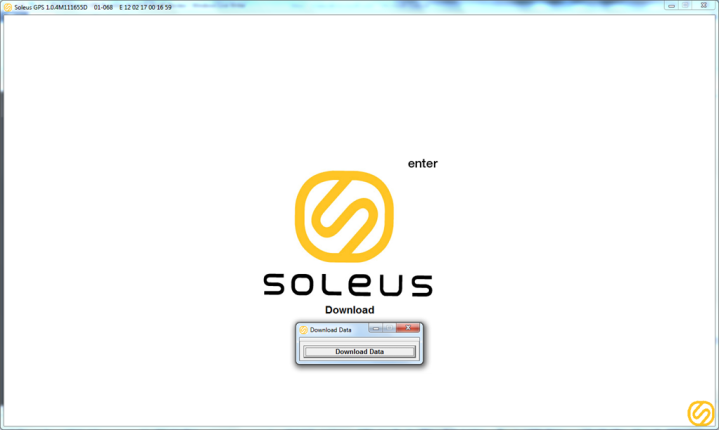This screenshot has height=430, width=719.
Task: Maximize the Soleus GPS main window
Action: click(686, 6)
